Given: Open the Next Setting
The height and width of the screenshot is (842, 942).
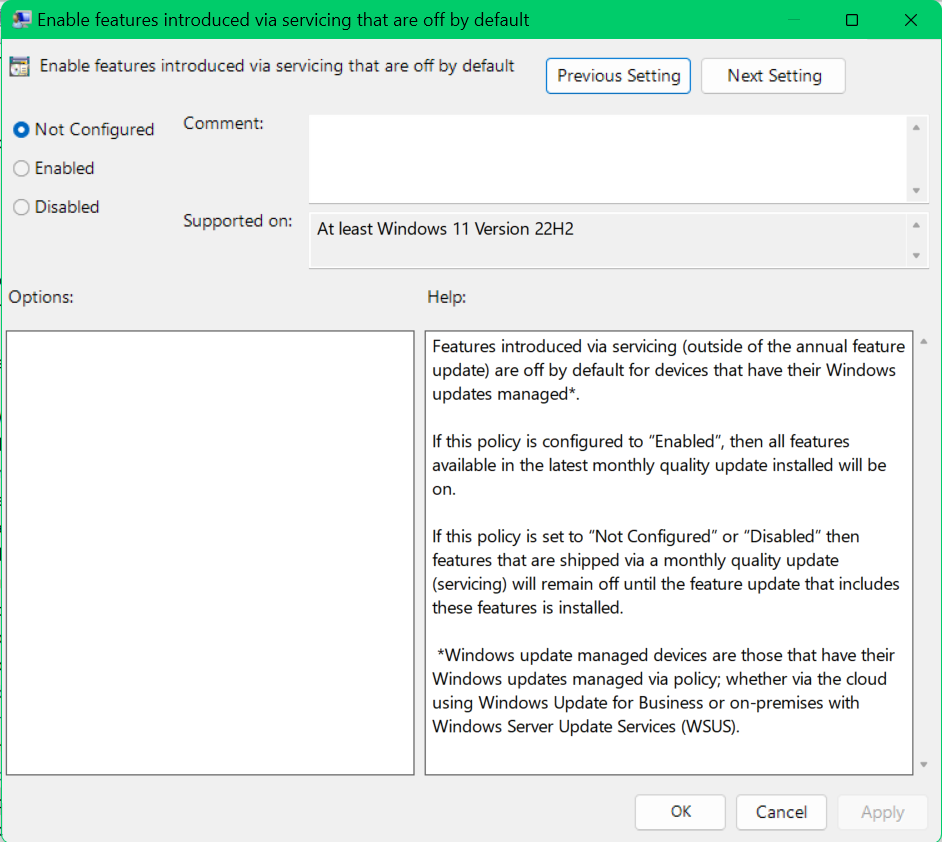Looking at the screenshot, I should tap(773, 76).
